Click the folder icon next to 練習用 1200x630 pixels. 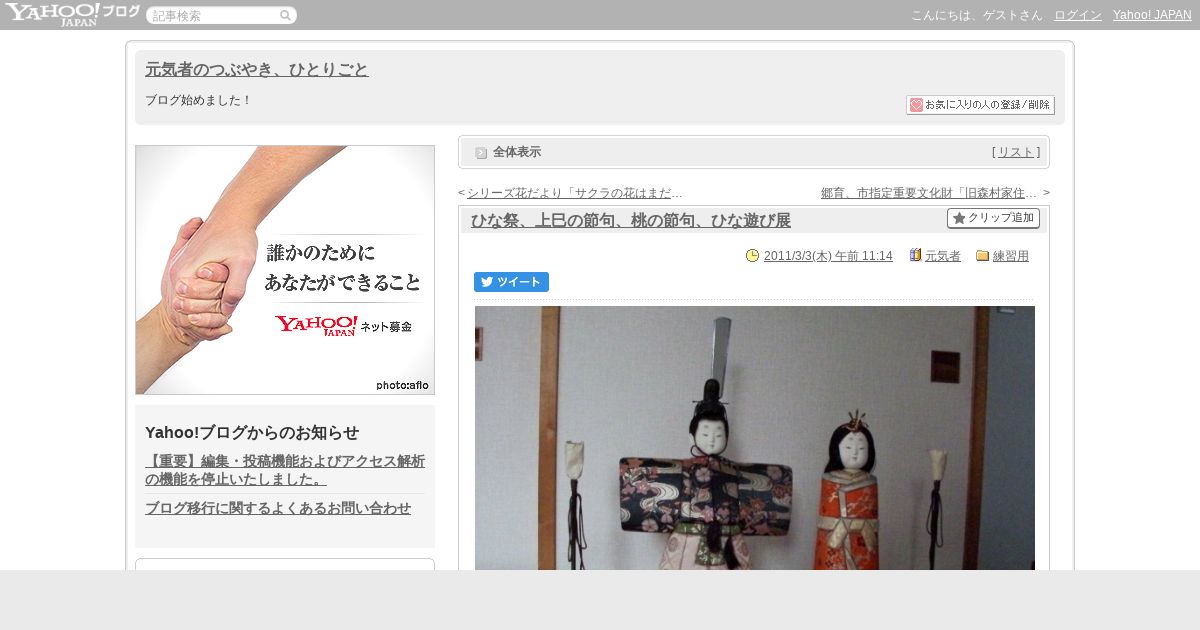tap(982, 256)
